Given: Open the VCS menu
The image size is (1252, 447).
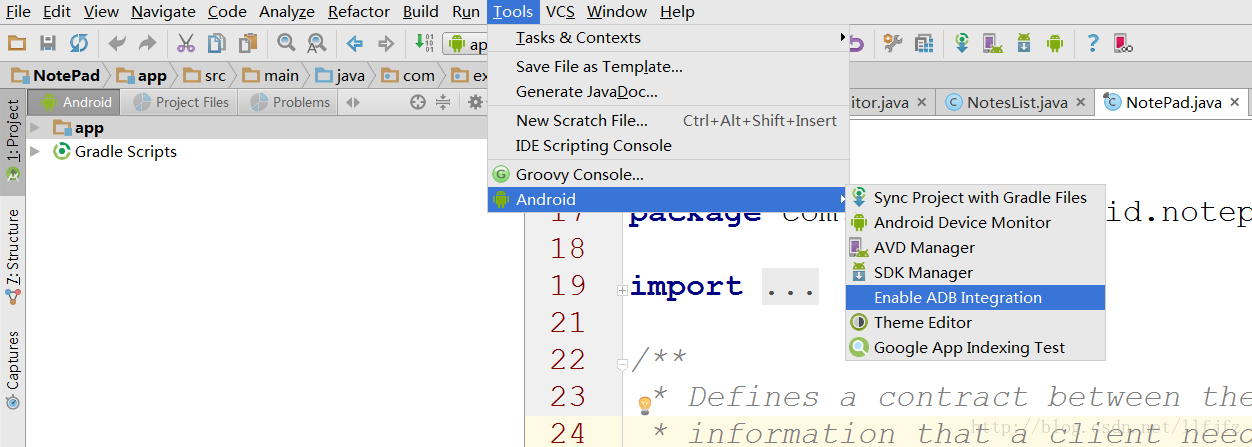Looking at the screenshot, I should tap(560, 12).
